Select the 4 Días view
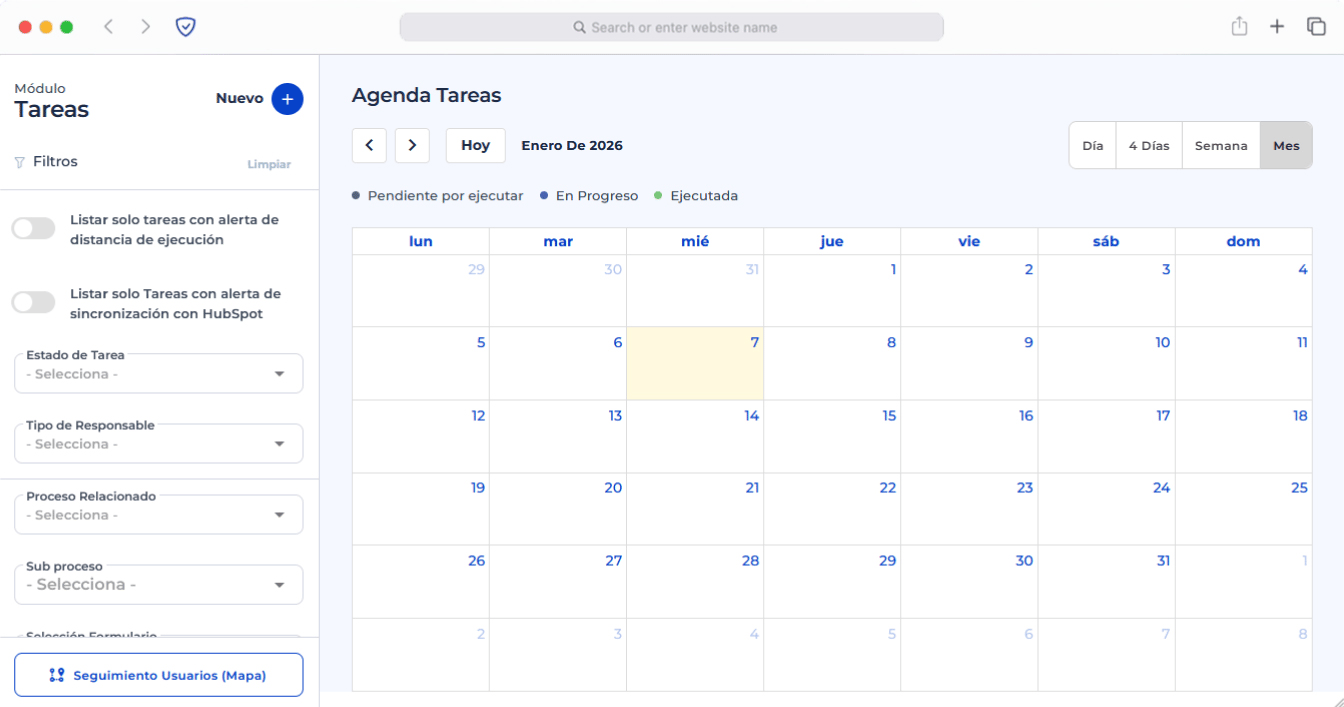Image resolution: width=1344 pixels, height=707 pixels. click(1149, 146)
